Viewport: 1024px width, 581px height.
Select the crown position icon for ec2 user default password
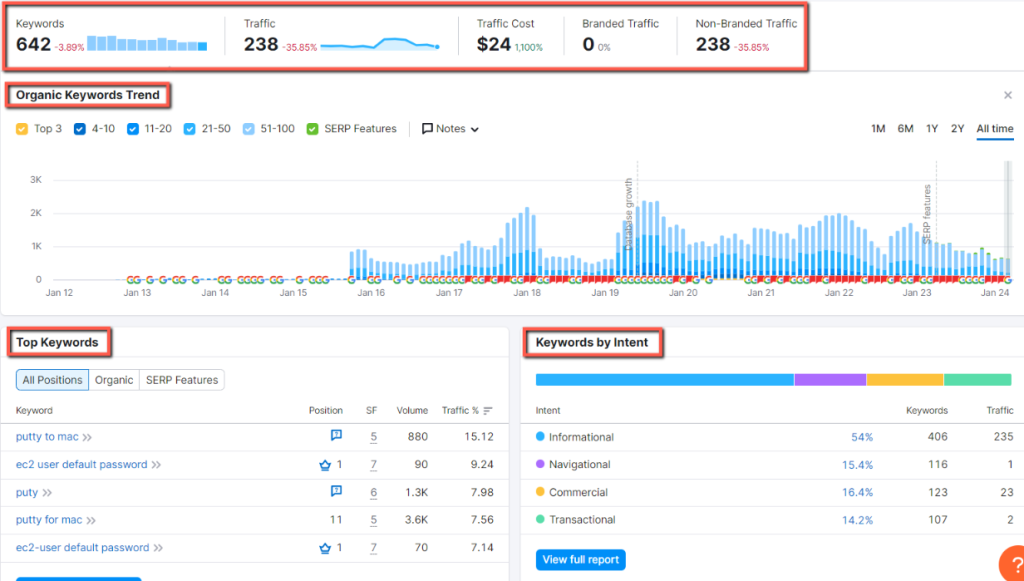tap(323, 464)
